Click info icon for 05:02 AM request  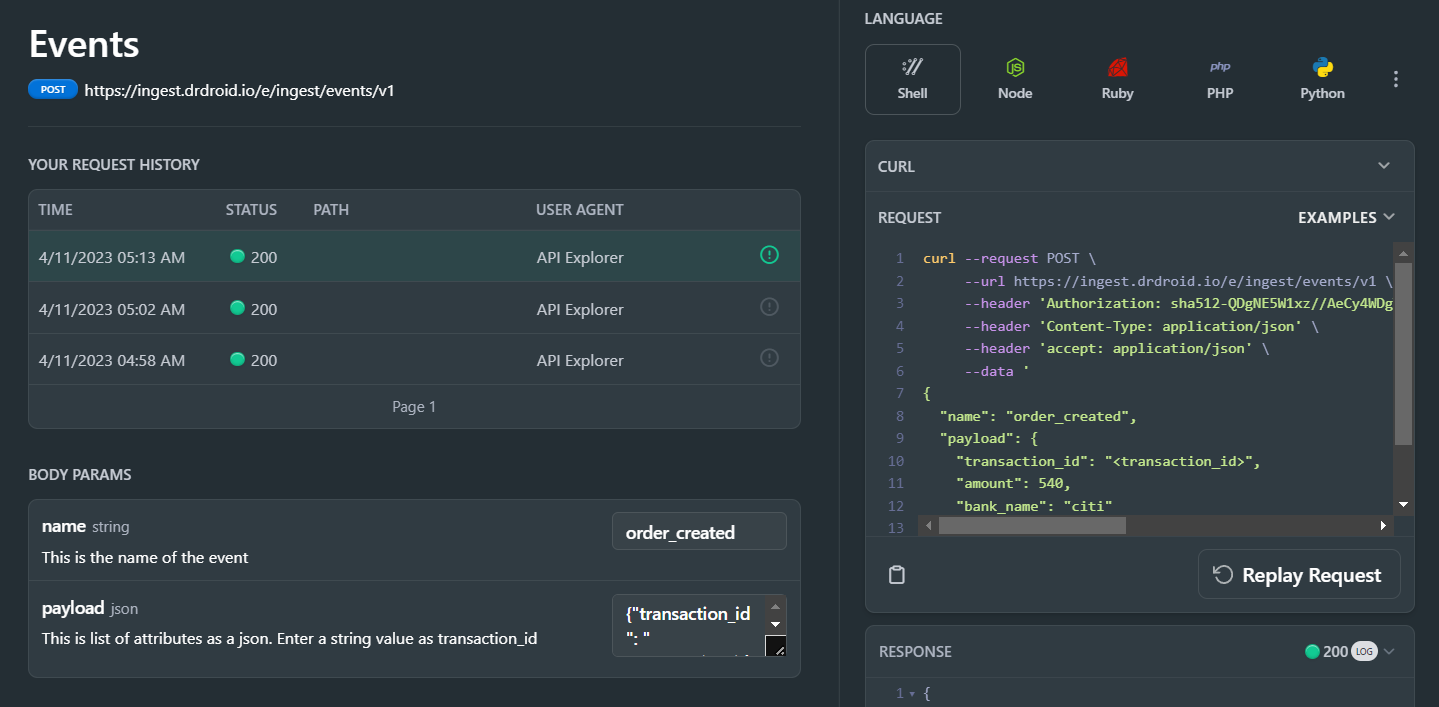pyautogui.click(x=769, y=307)
